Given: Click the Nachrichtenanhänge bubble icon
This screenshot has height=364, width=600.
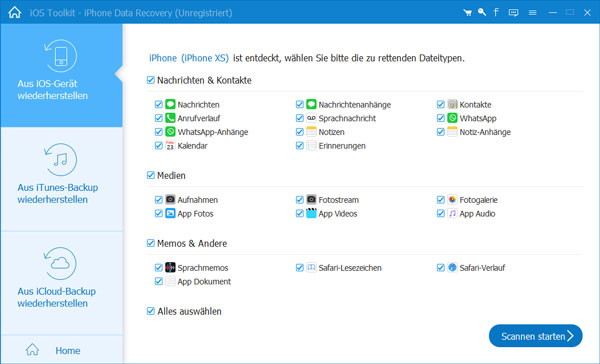Looking at the screenshot, I should click(x=311, y=104).
